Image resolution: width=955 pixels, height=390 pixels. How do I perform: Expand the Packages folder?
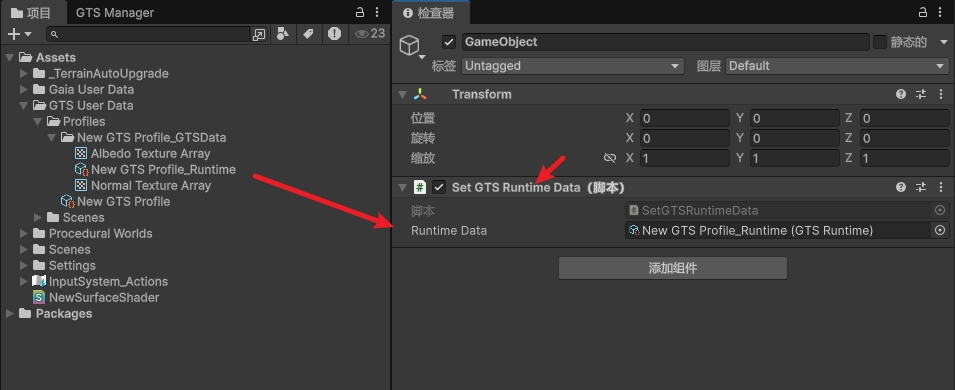(x=10, y=313)
